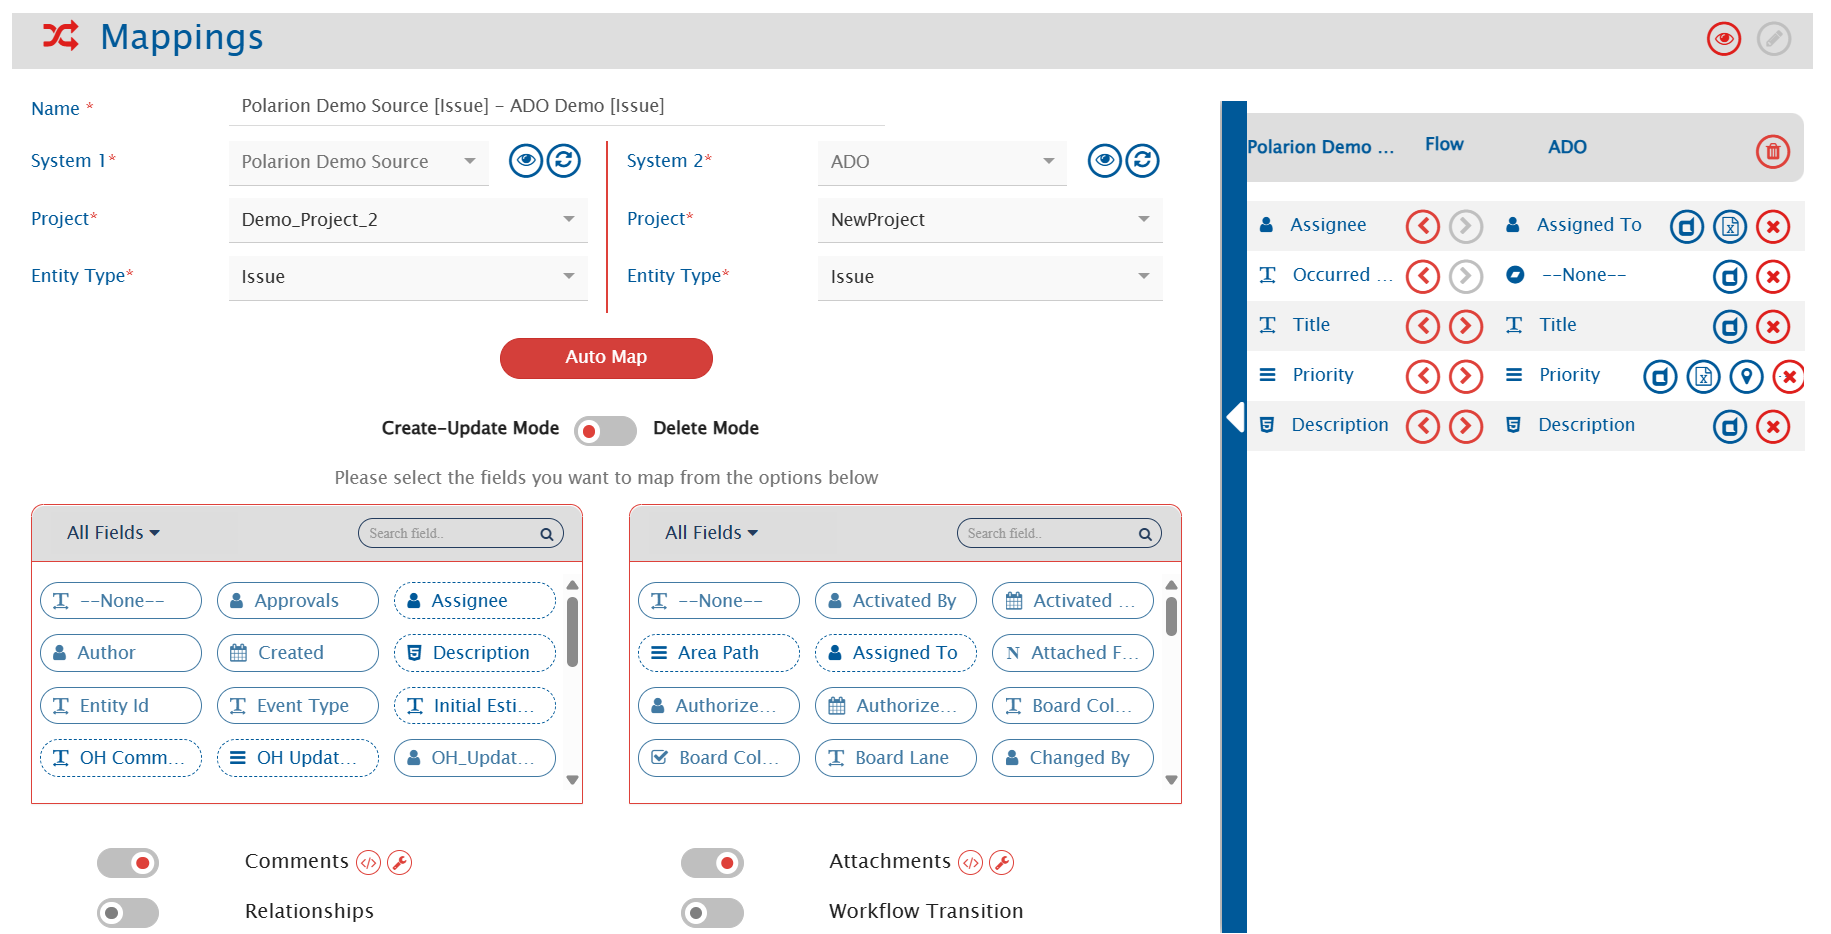The height and width of the screenshot is (934, 1831).
Task: Click the left arrow on the Title mapping
Action: 1422,326
